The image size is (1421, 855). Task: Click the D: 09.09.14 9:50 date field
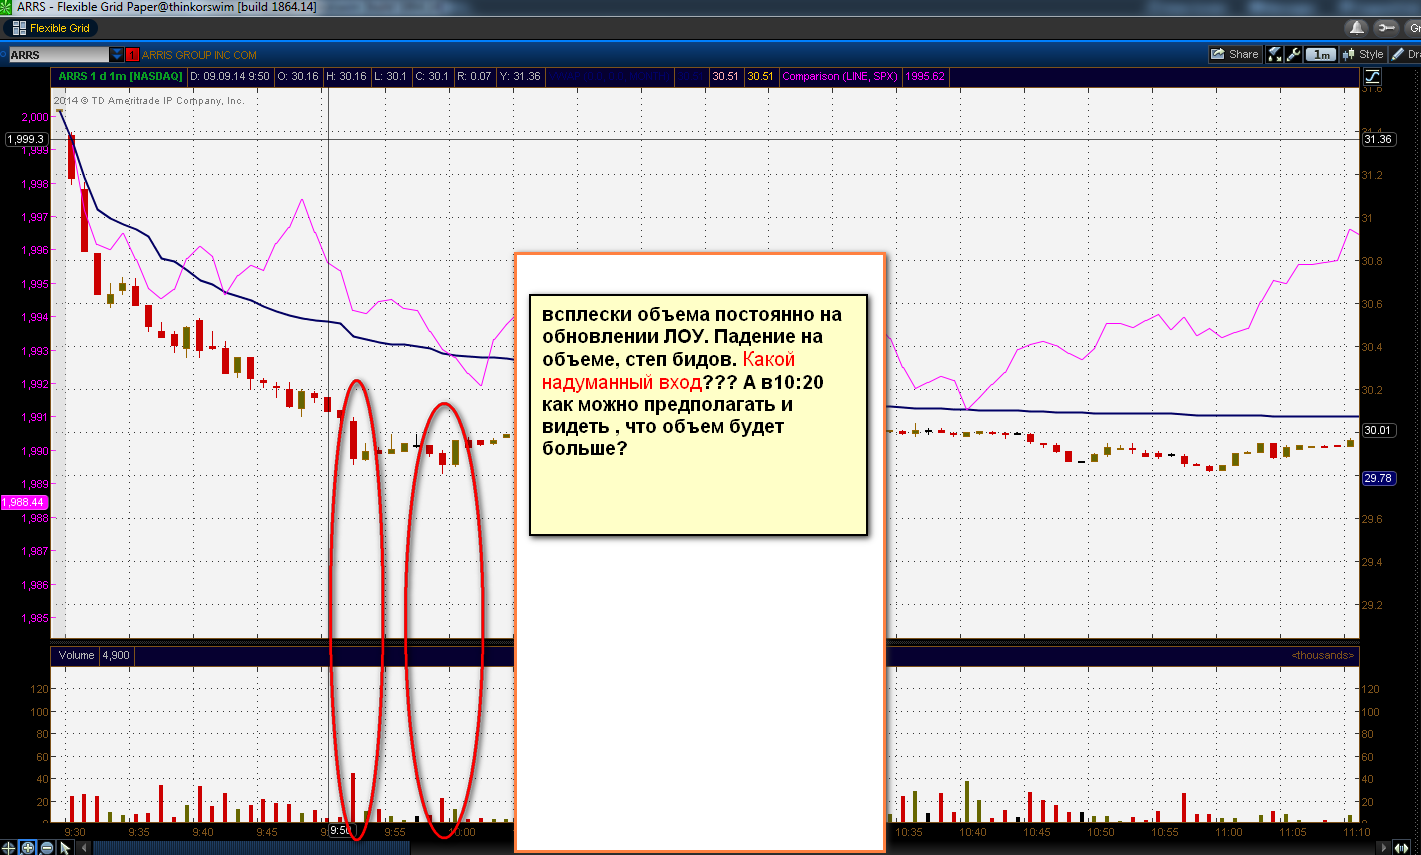click(230, 76)
